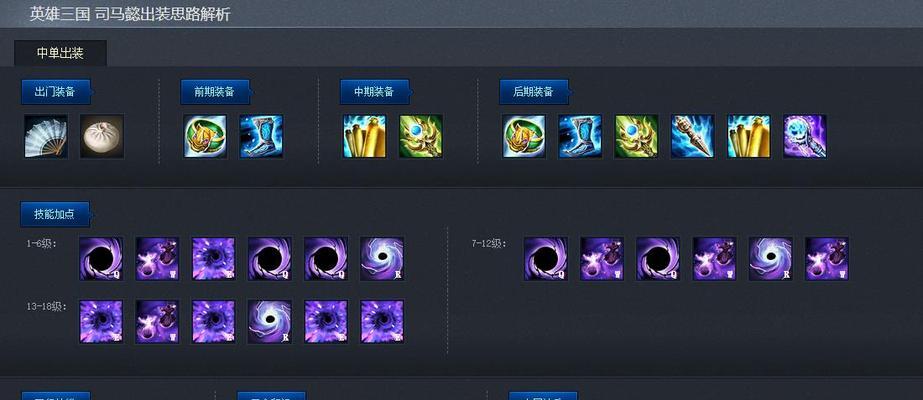Click the 前期装备 label button

pos(215,92)
